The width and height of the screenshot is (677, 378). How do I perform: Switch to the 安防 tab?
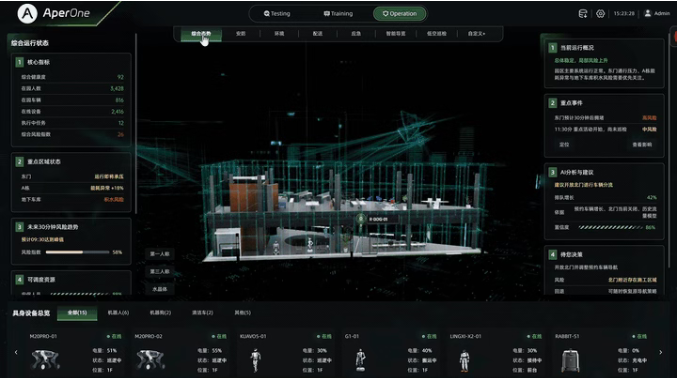click(241, 34)
